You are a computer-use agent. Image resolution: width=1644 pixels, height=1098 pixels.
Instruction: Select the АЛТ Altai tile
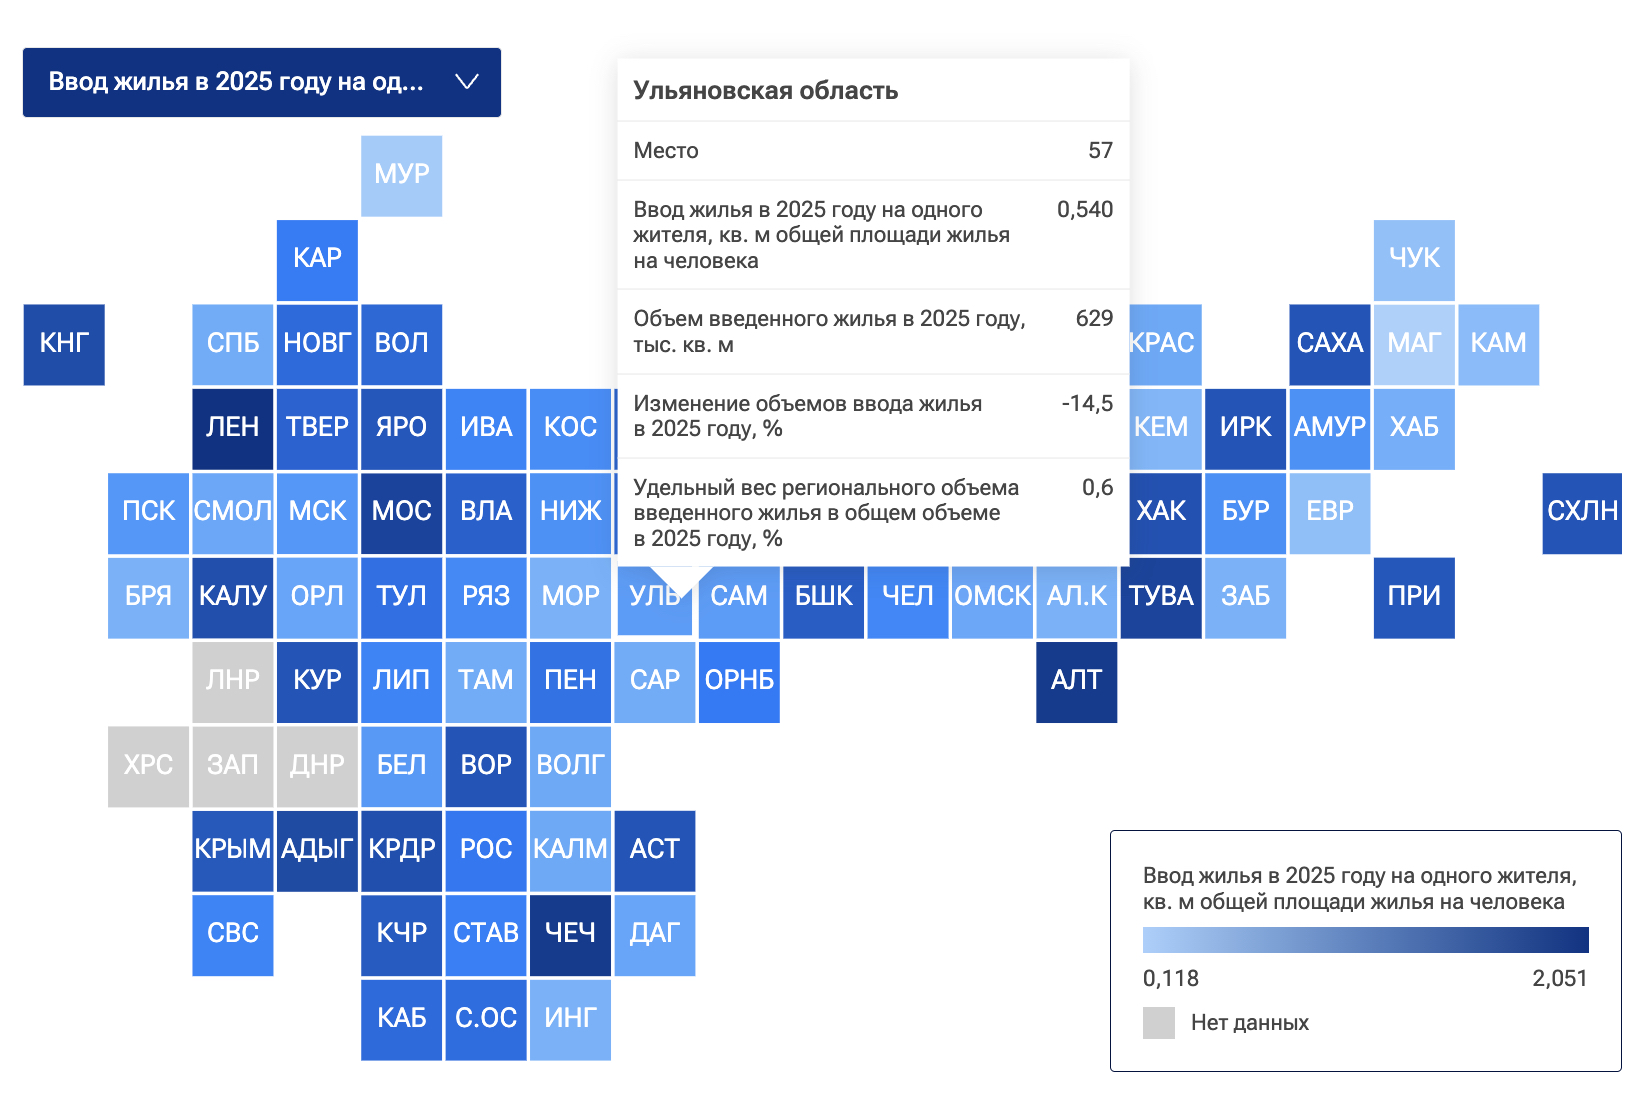pos(1076,681)
